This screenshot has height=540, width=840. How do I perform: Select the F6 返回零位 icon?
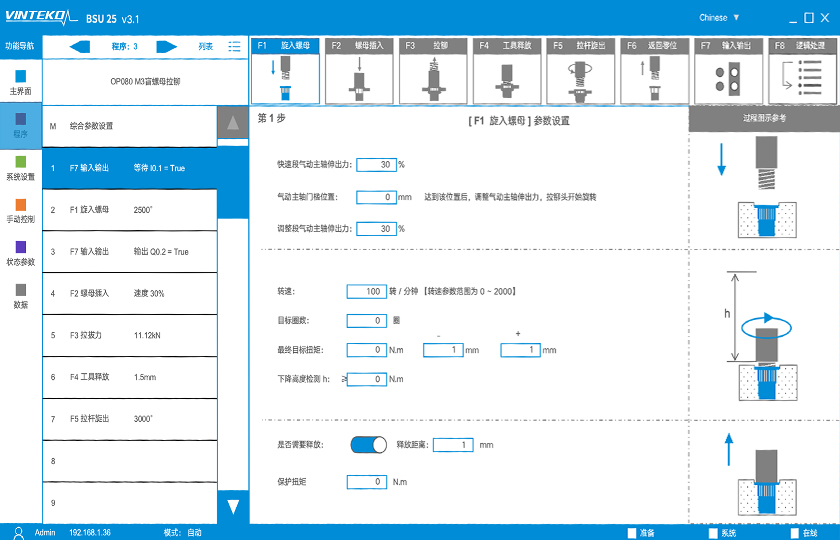click(x=653, y=71)
